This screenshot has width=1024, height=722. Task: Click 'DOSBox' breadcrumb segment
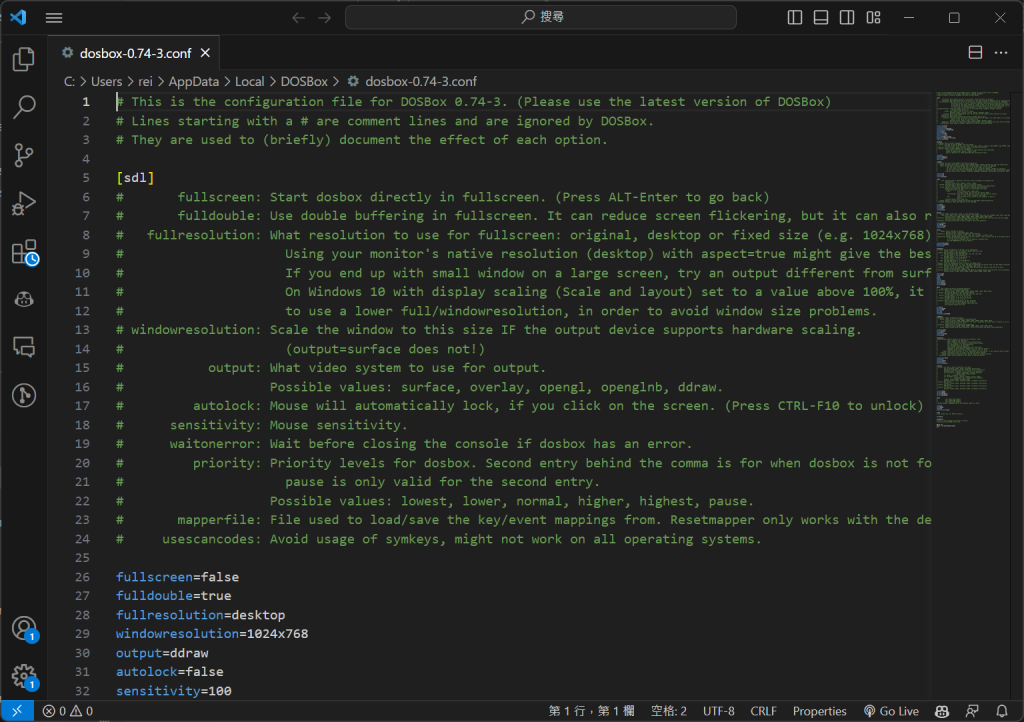[x=304, y=82]
